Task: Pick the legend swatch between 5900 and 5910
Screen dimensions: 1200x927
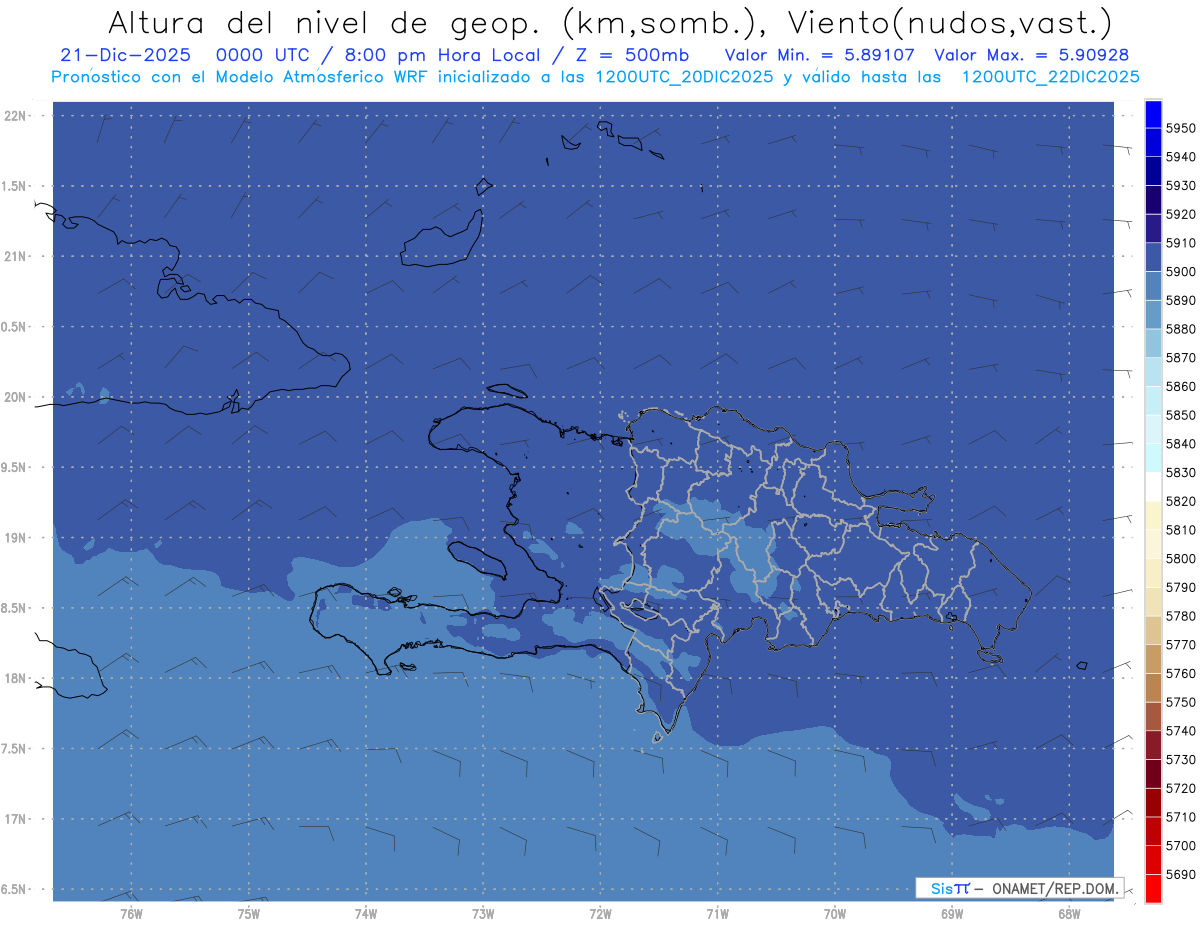Action: click(1153, 257)
